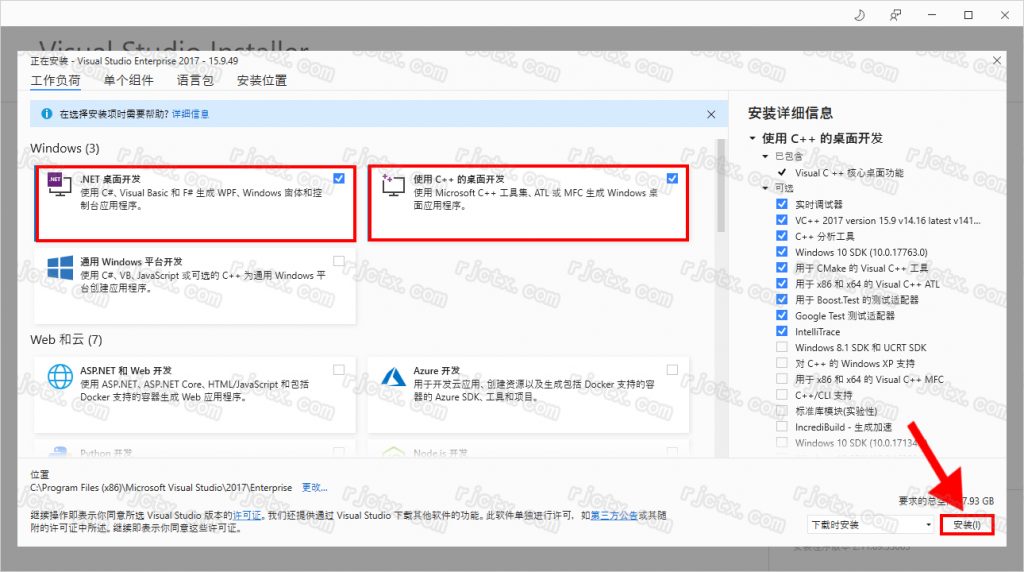This screenshot has height=572, width=1024.
Task: Dismiss the help banner with its X
Action: 711,114
